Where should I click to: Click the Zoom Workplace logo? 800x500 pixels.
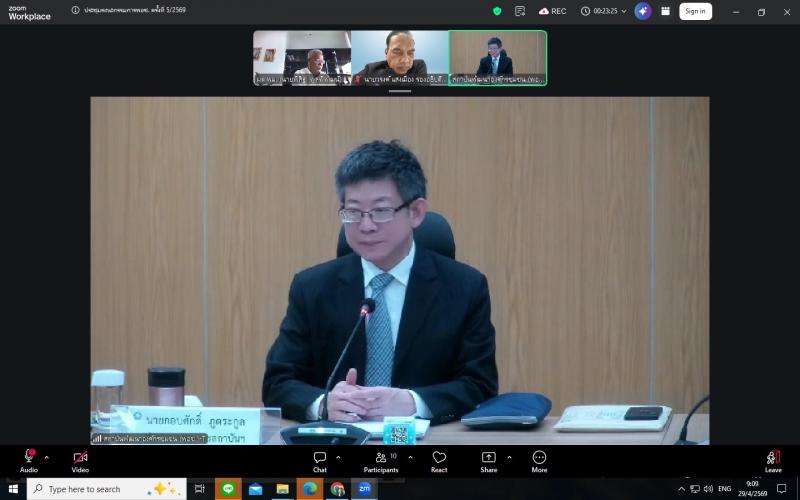point(29,12)
